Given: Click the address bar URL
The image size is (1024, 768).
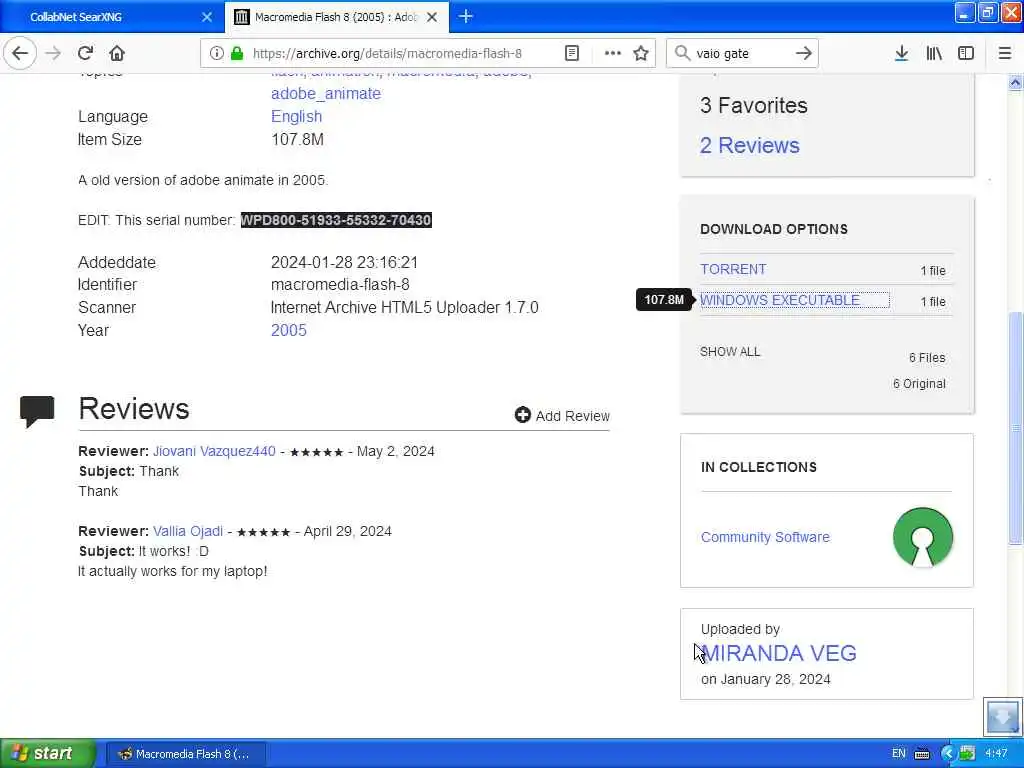Looking at the screenshot, I should [387, 54].
